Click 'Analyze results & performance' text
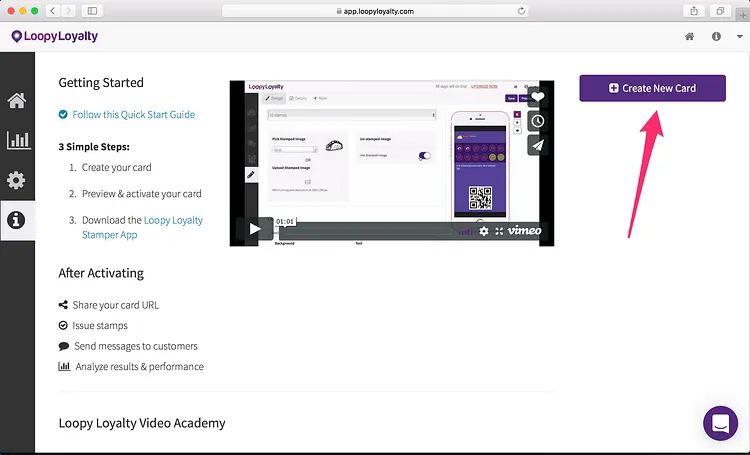The height and width of the screenshot is (455, 750). (x=140, y=366)
